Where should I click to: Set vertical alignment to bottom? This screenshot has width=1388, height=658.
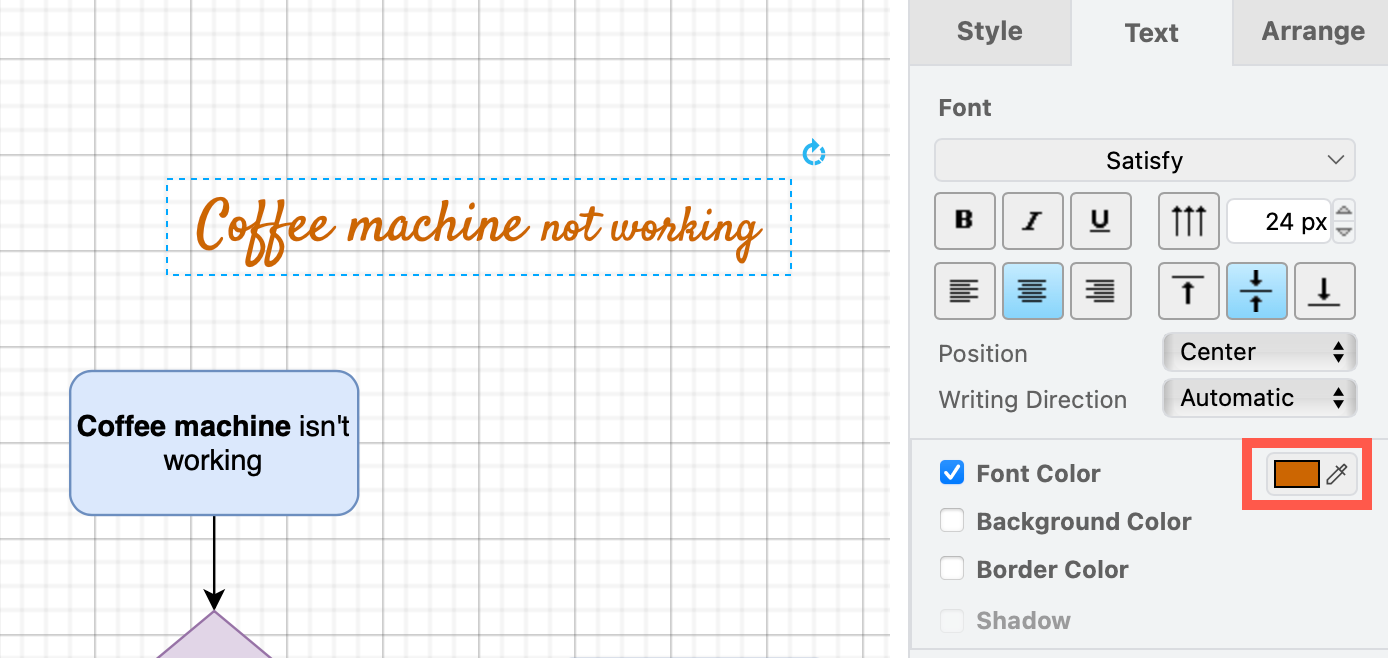tap(1325, 290)
